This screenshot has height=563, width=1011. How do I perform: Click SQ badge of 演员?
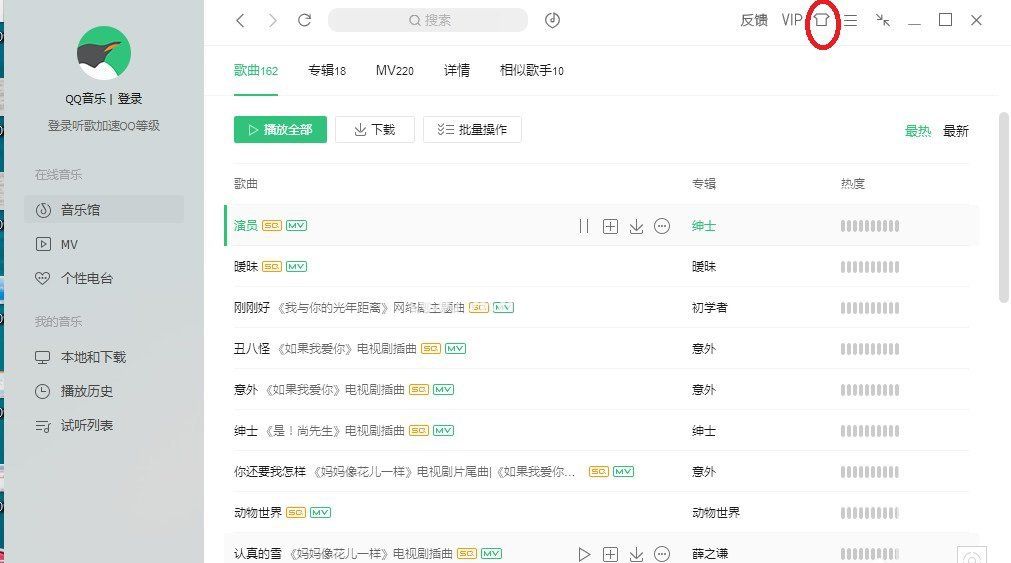click(271, 226)
